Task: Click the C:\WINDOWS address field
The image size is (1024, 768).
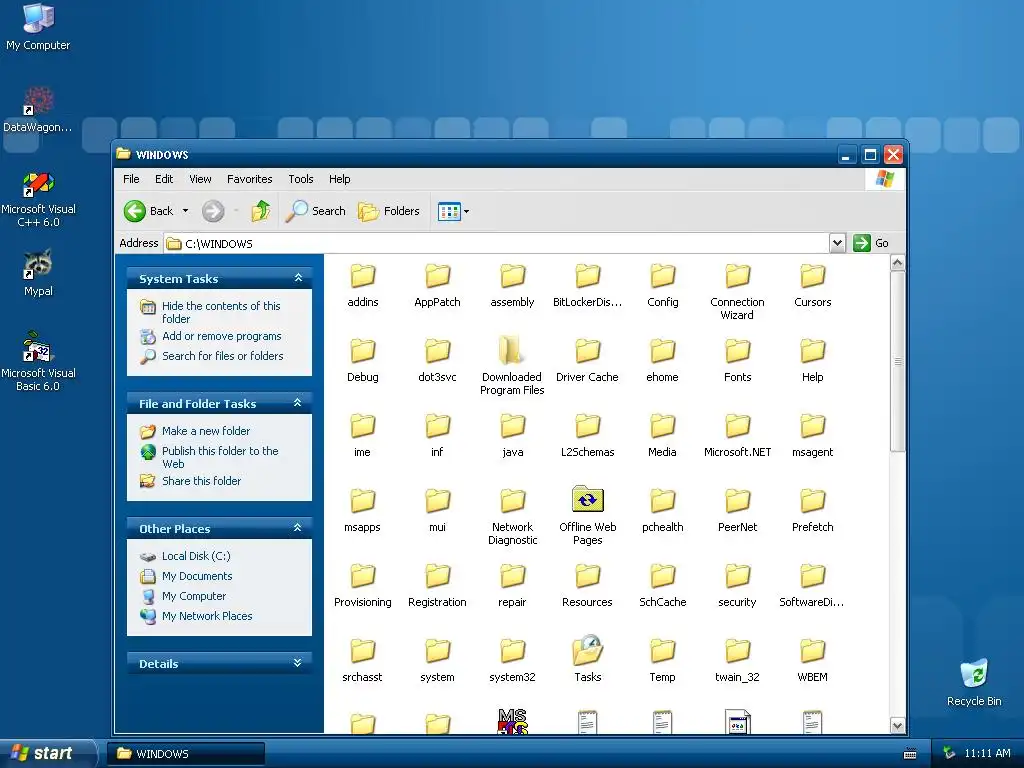Action: tap(496, 244)
